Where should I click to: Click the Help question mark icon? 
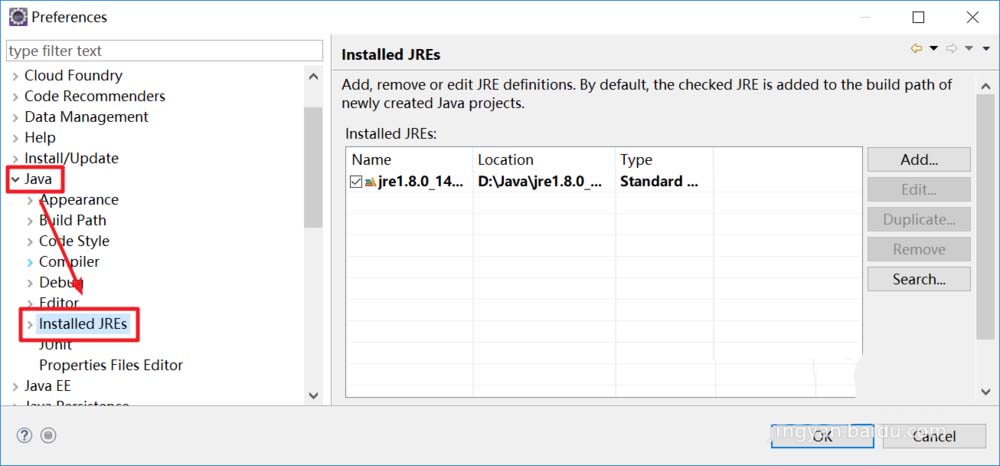point(25,435)
